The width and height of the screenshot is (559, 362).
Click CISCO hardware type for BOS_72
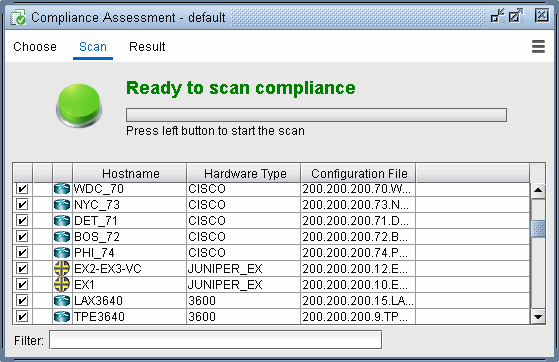pyautogui.click(x=207, y=236)
